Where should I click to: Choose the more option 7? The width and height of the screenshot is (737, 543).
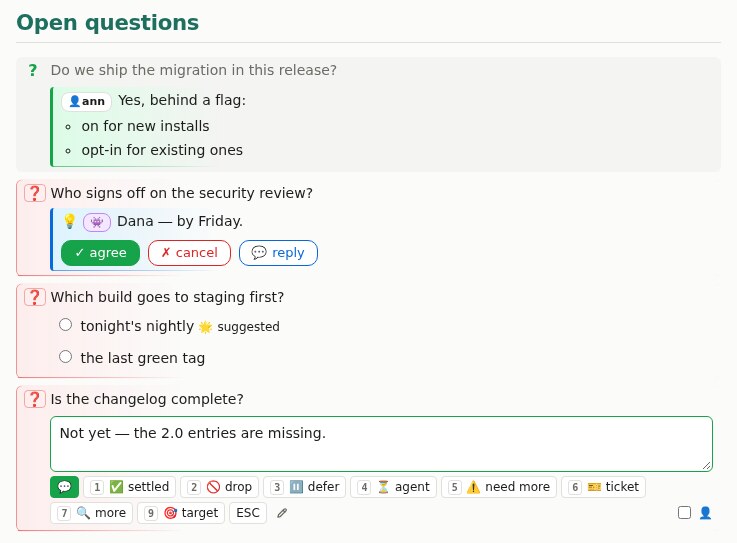pos(92,513)
